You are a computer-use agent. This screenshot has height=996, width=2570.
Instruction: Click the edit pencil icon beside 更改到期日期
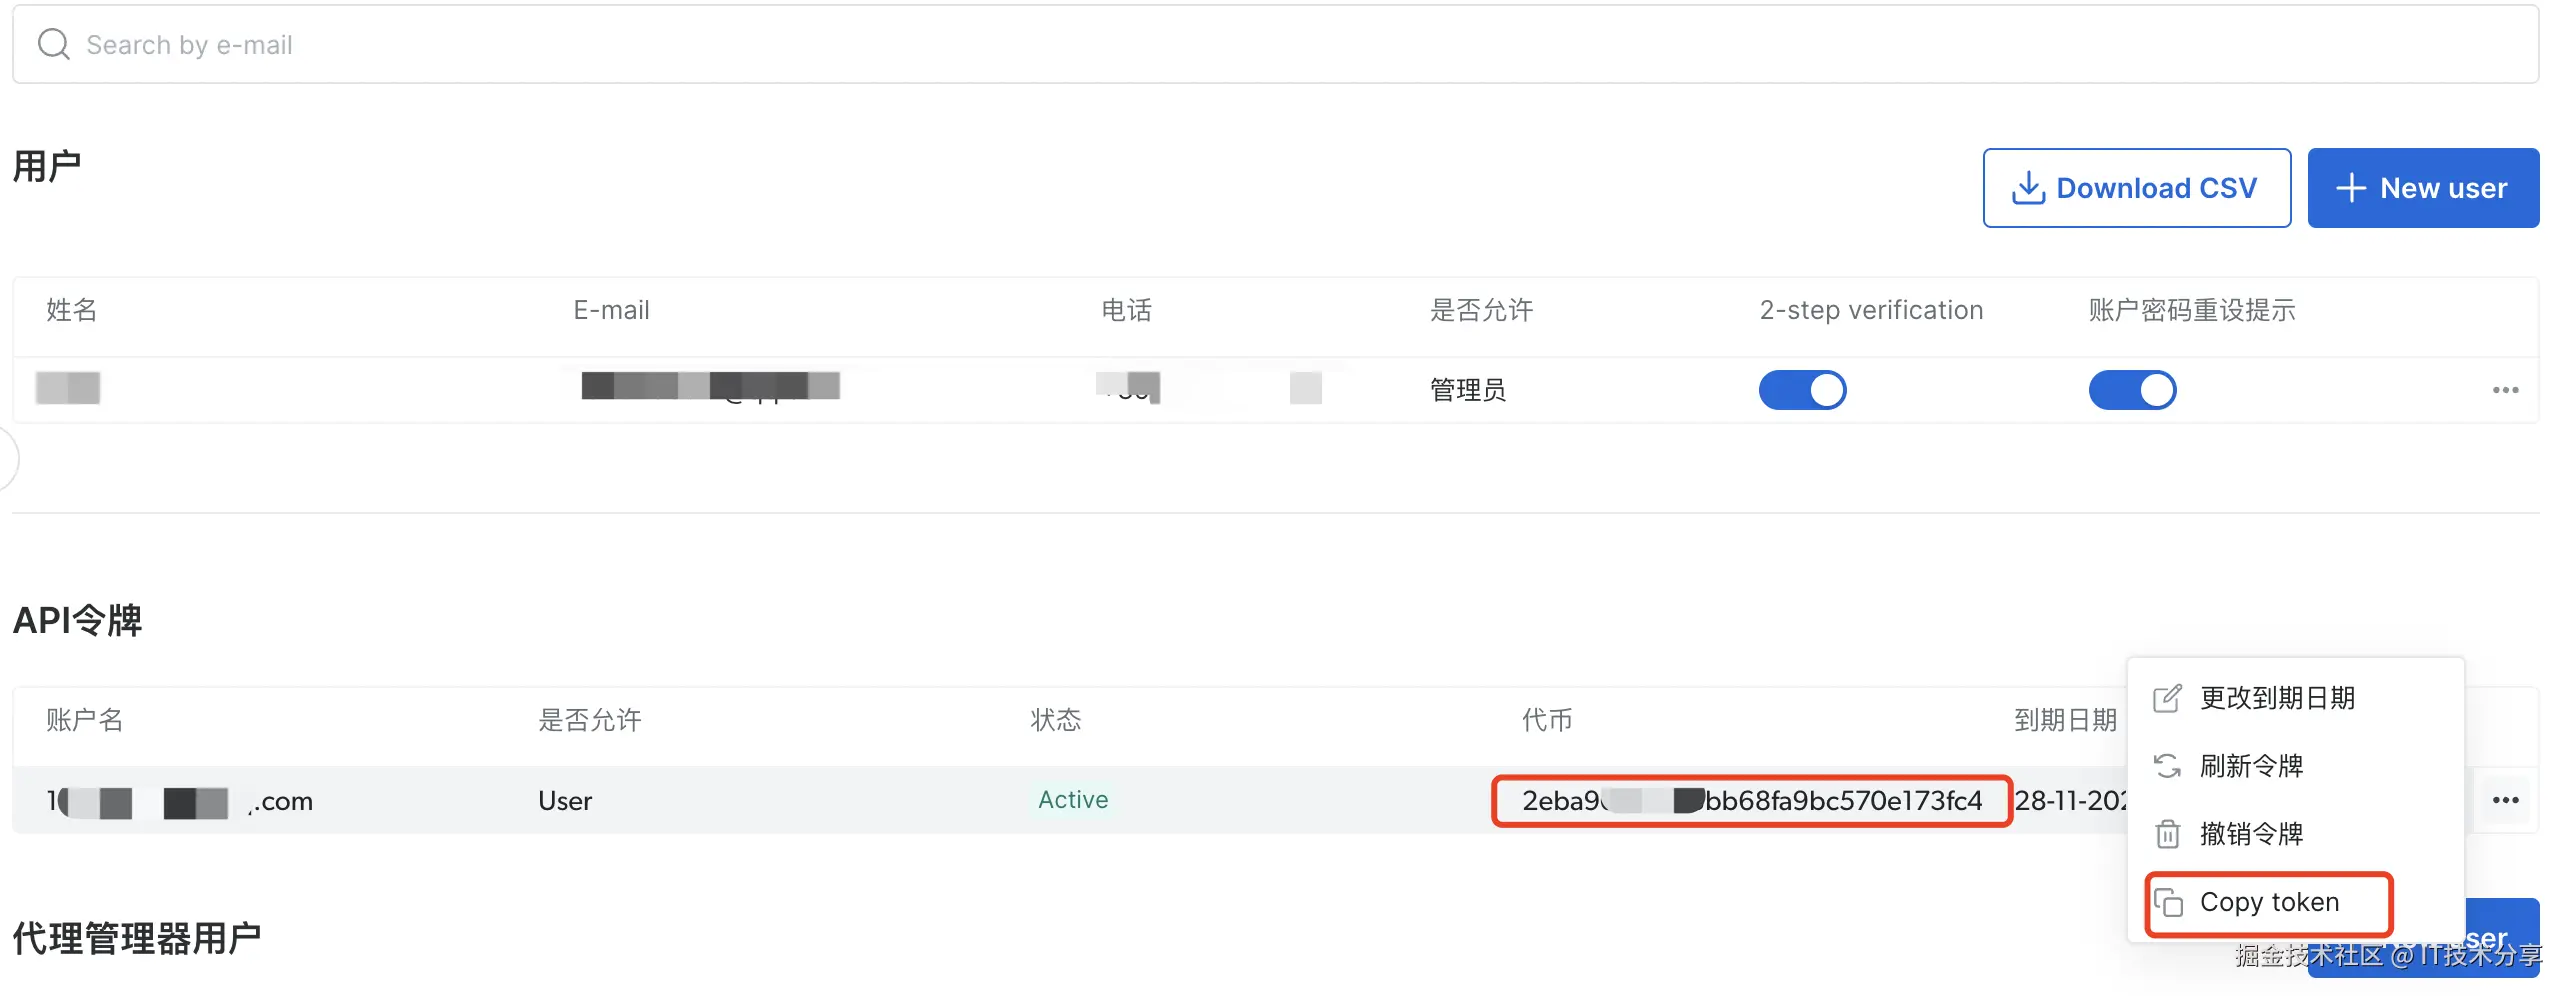pyautogui.click(x=2166, y=698)
